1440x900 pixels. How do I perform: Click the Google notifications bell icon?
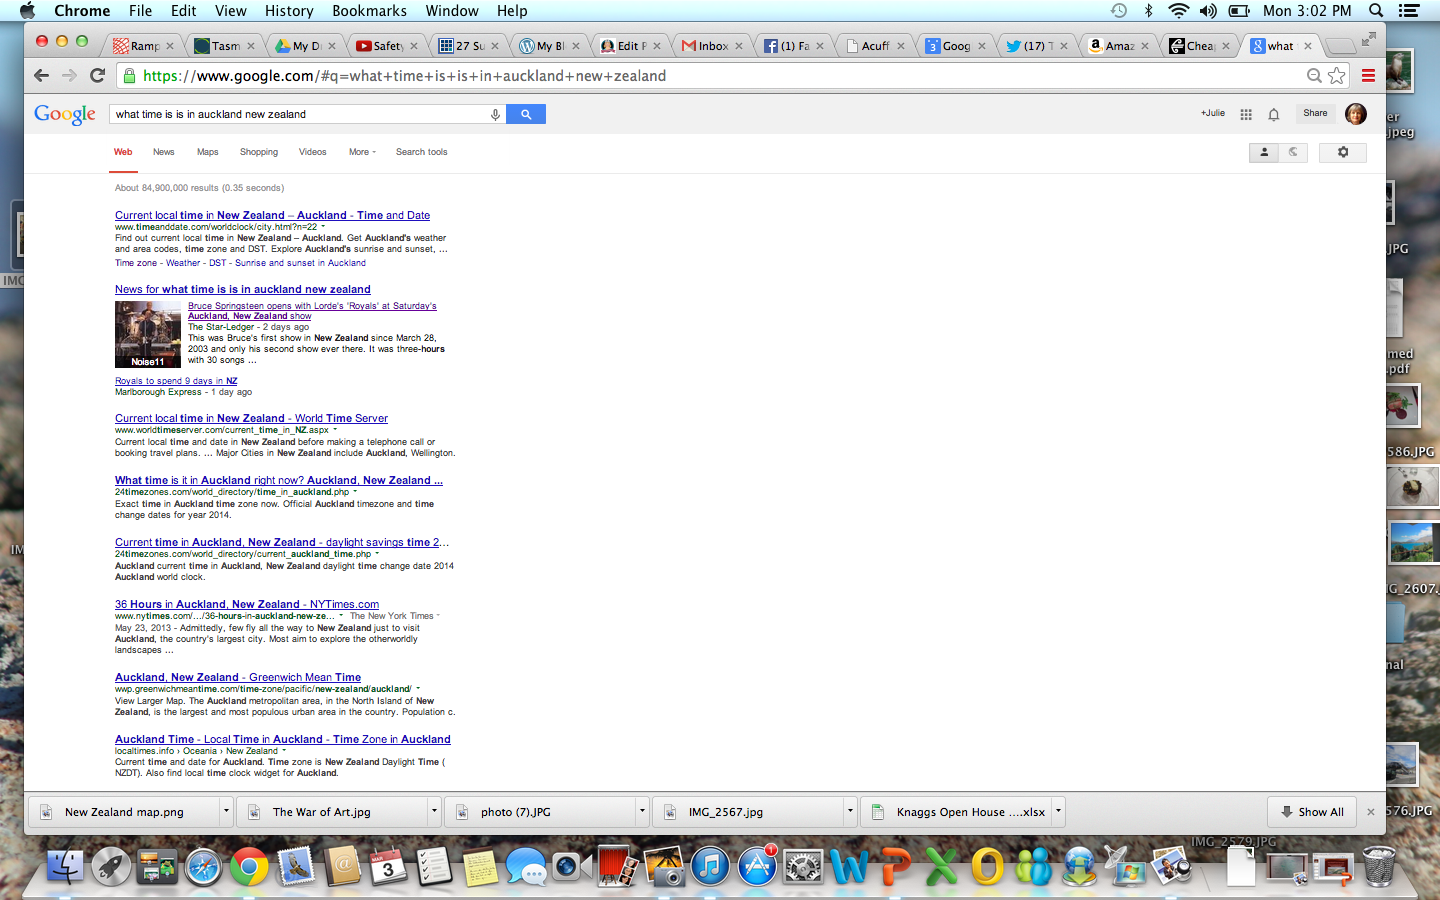[1274, 114]
